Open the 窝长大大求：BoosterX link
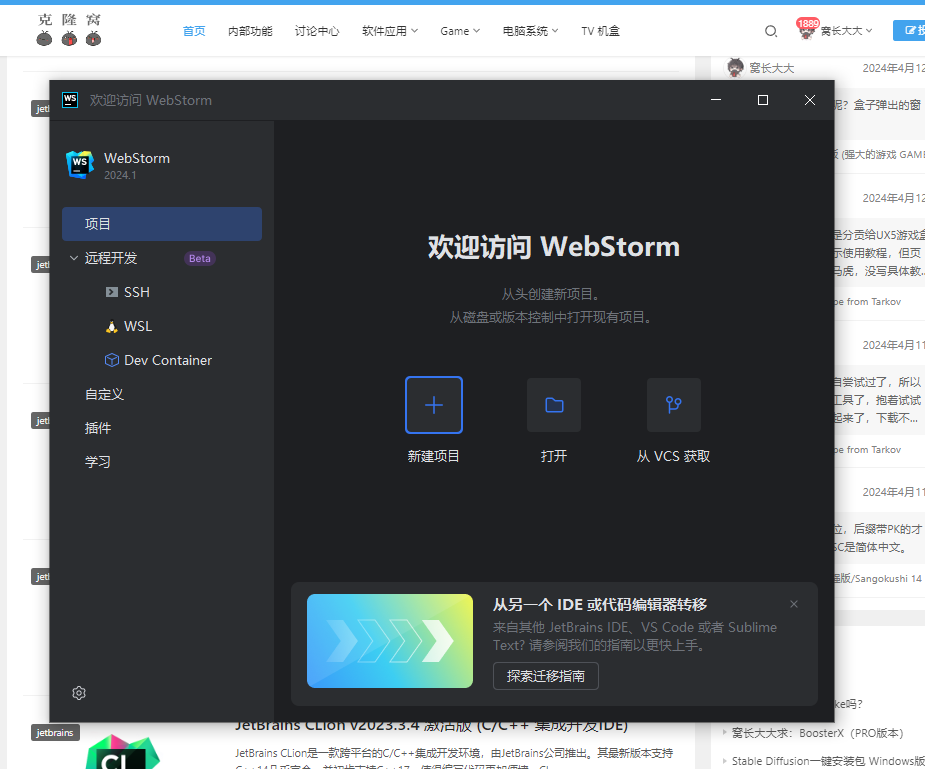The width and height of the screenshot is (925, 769). tap(818, 733)
